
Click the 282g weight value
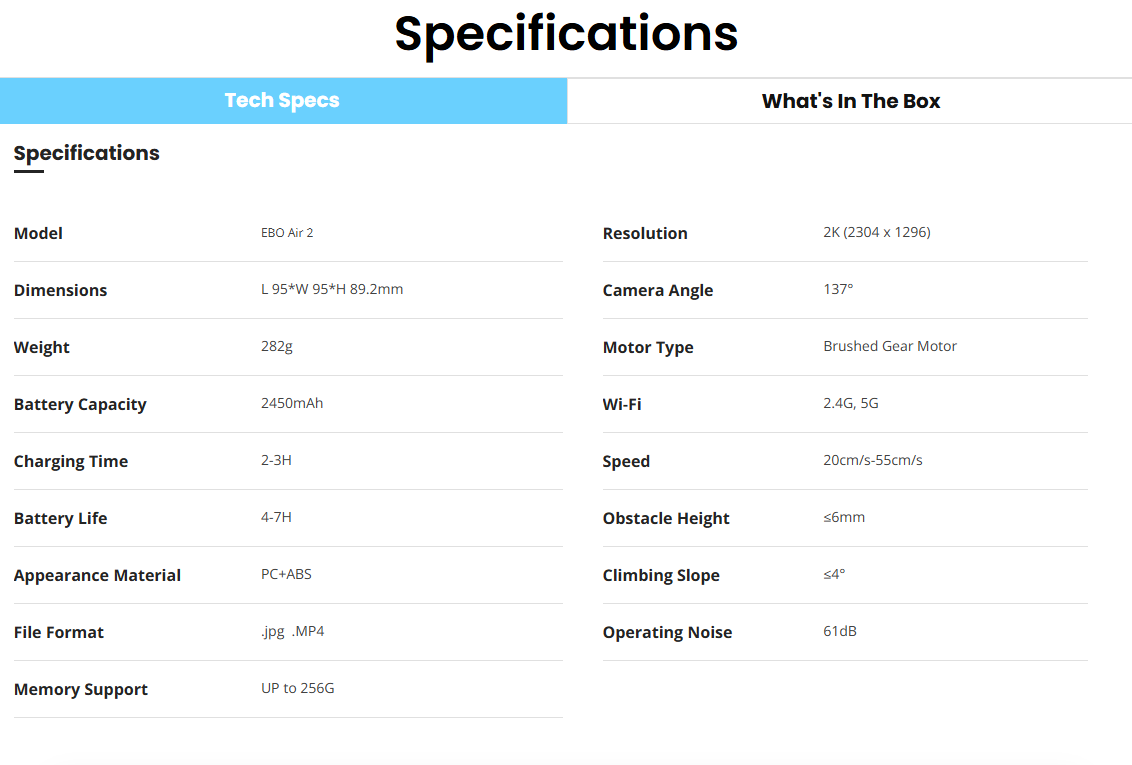[276, 347]
